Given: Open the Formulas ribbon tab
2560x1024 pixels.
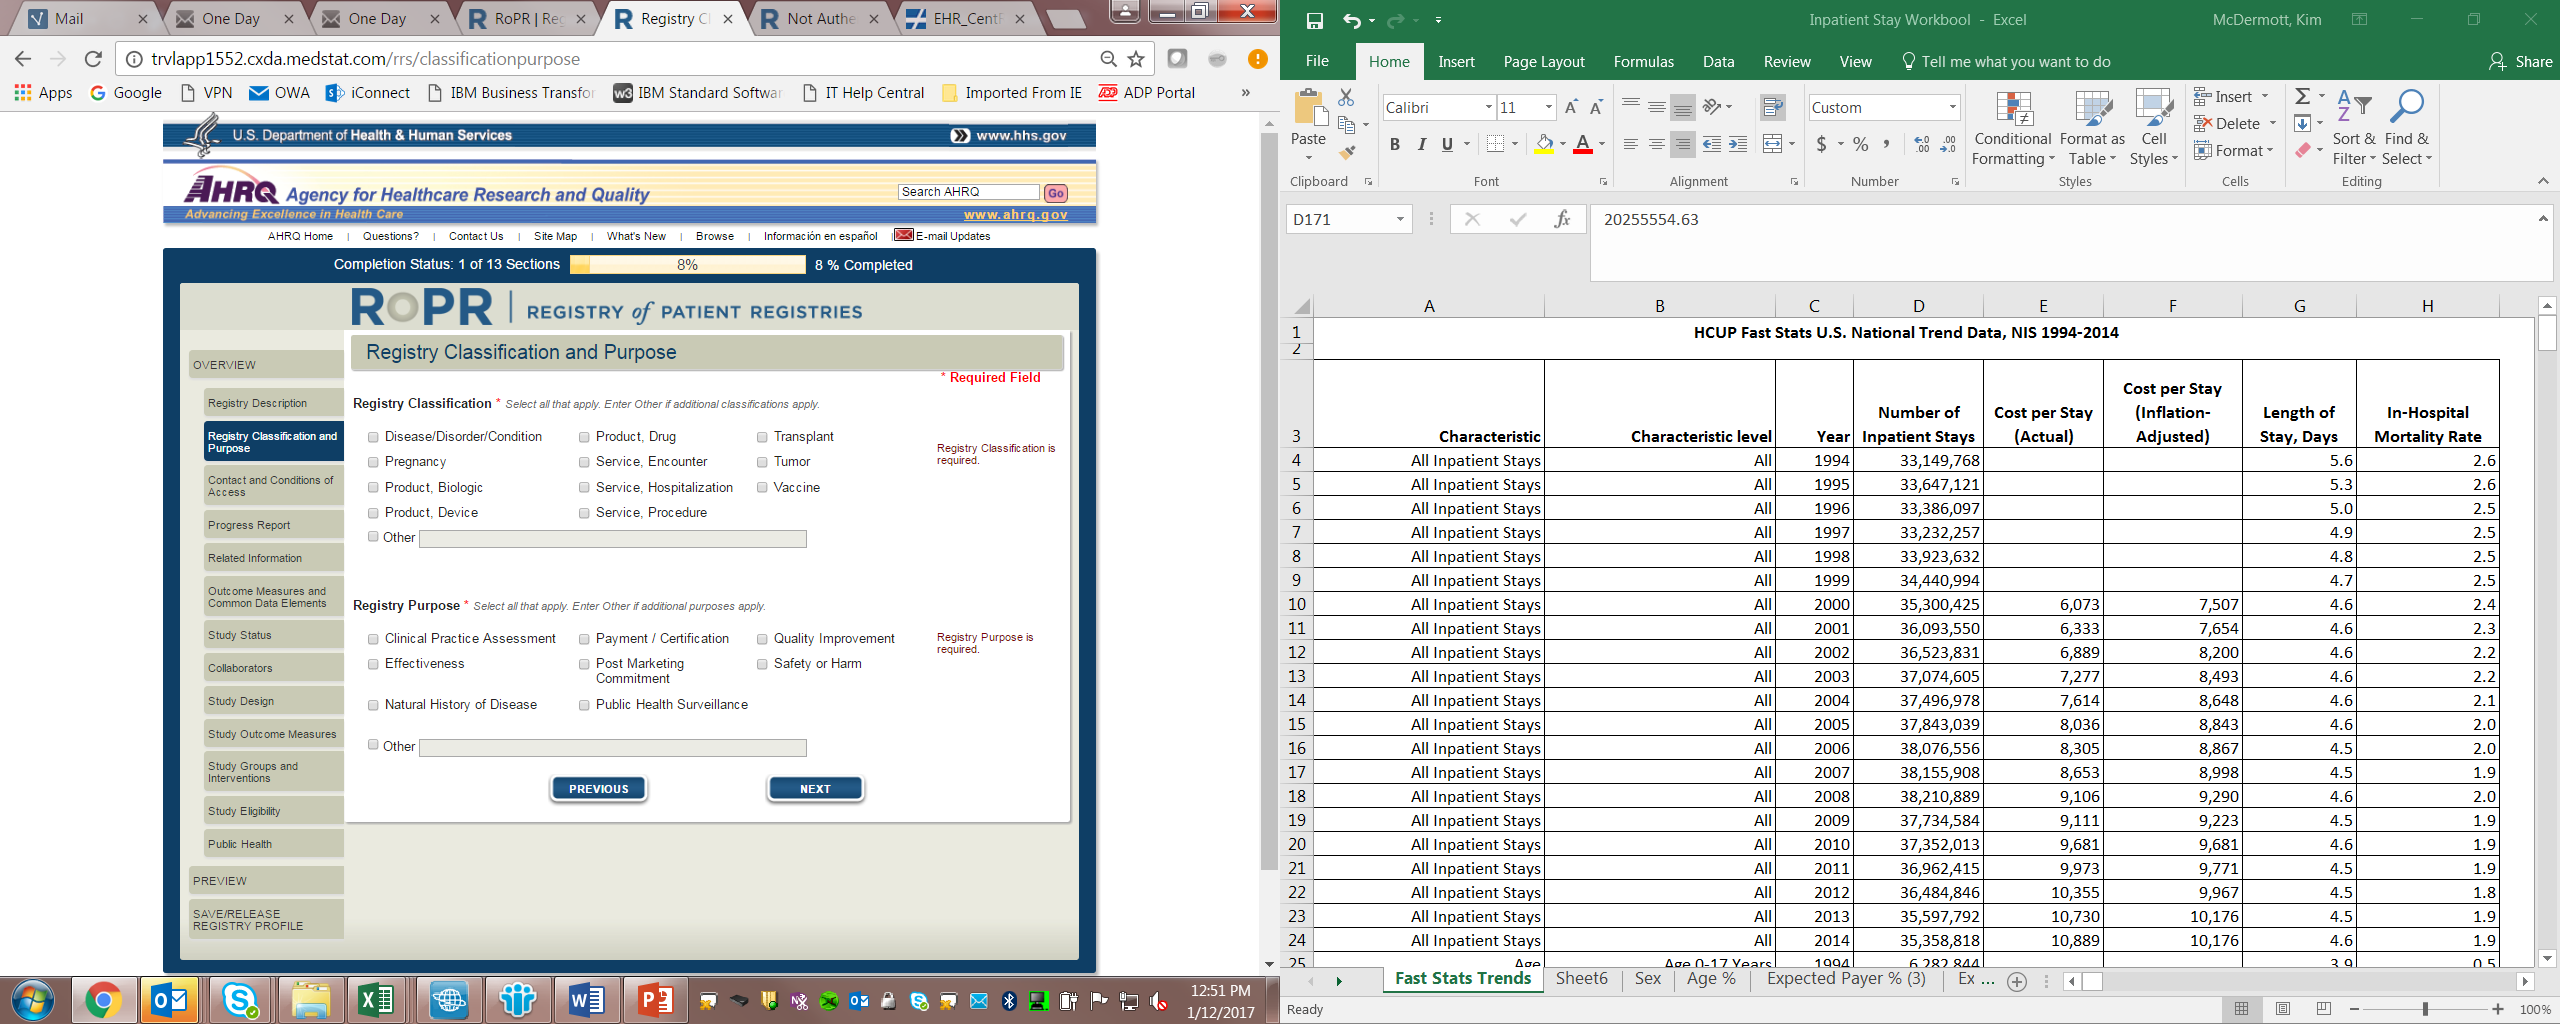Looking at the screenshot, I should click(1643, 62).
